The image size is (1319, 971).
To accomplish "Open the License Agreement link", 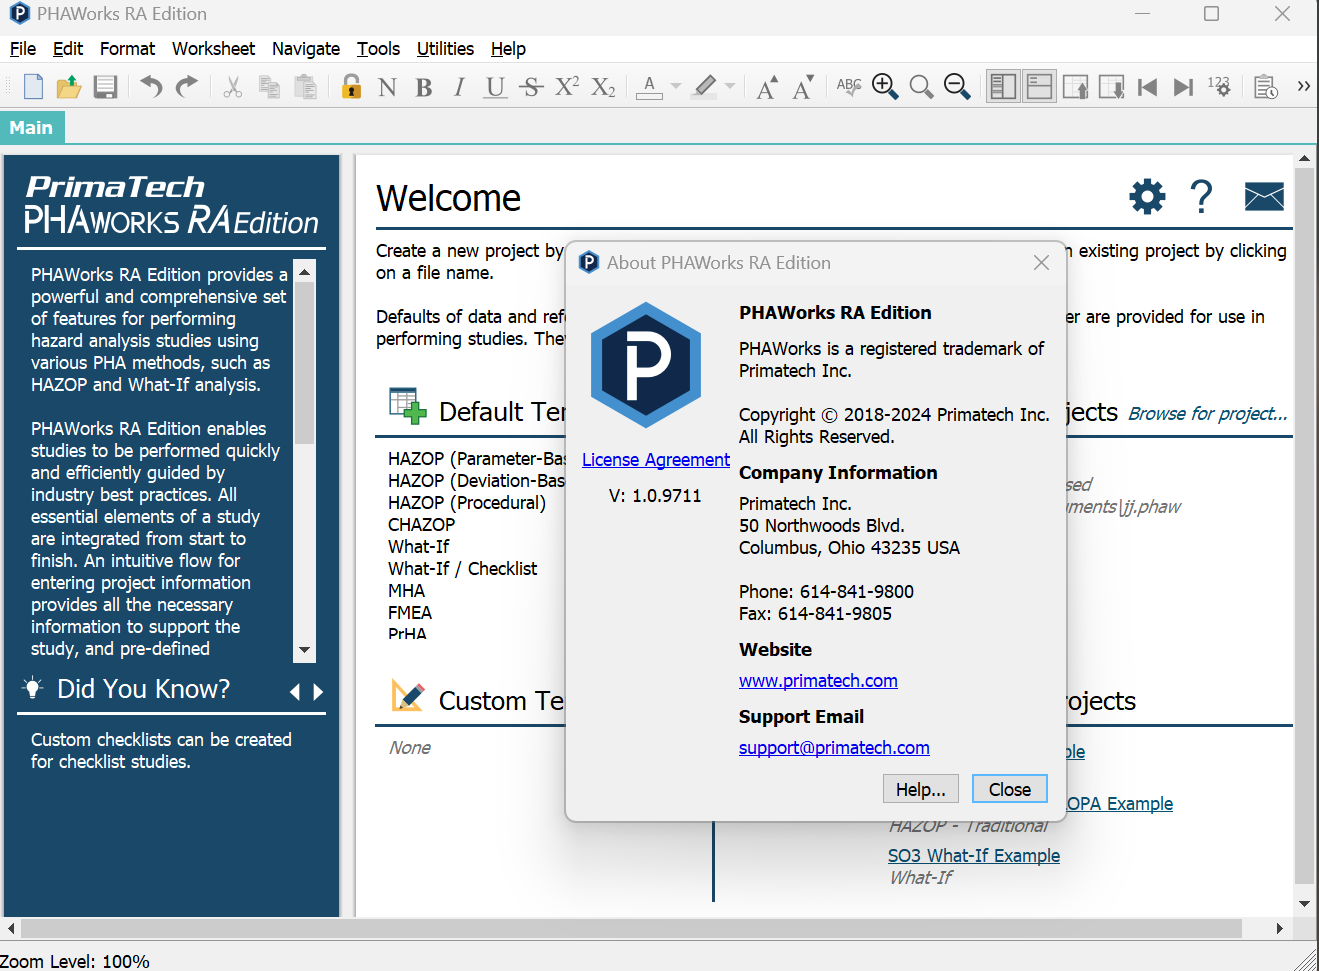I will [x=656, y=459].
